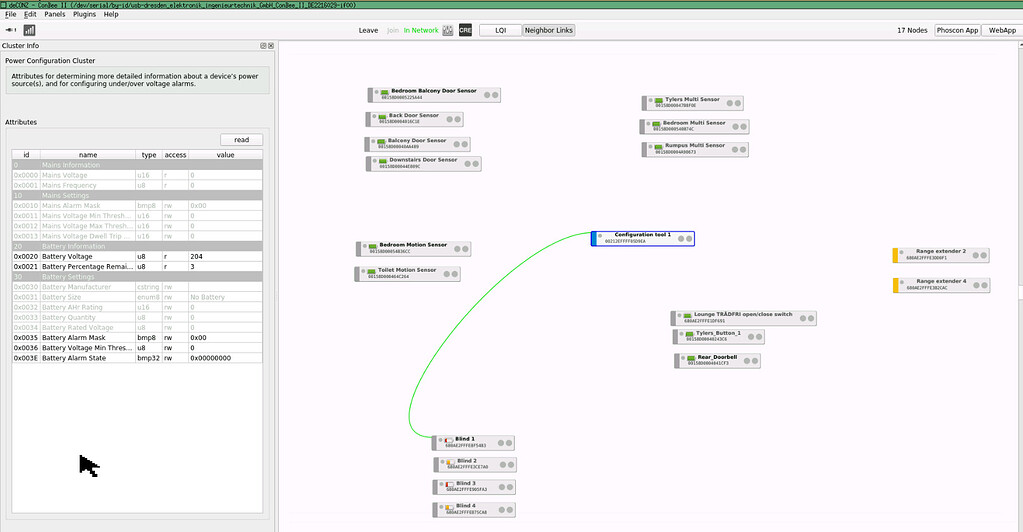
Task: Select the Bedroom Motion Sensor node
Action: pyautogui.click(x=413, y=248)
